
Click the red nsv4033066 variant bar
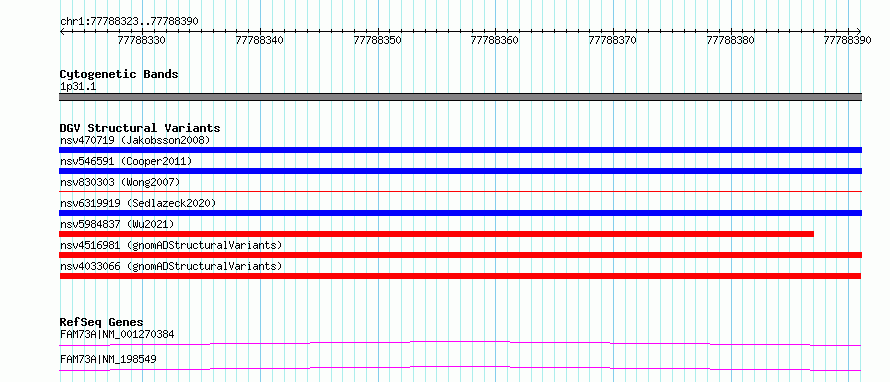(x=460, y=276)
